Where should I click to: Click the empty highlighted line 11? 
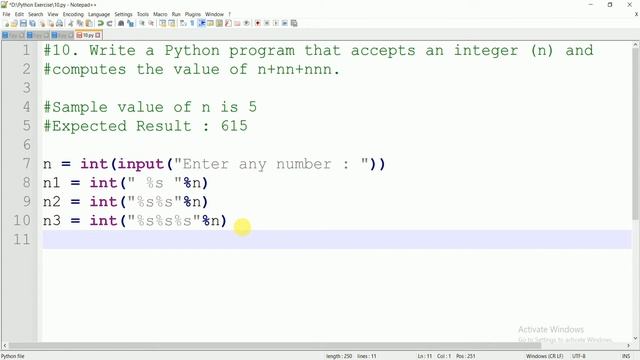point(337,239)
